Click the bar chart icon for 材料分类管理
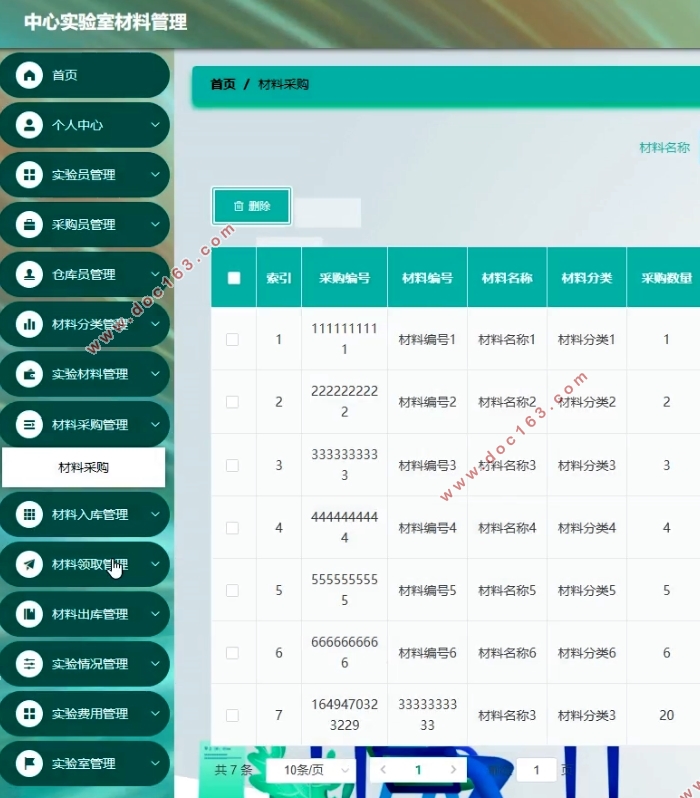 pos(29,324)
